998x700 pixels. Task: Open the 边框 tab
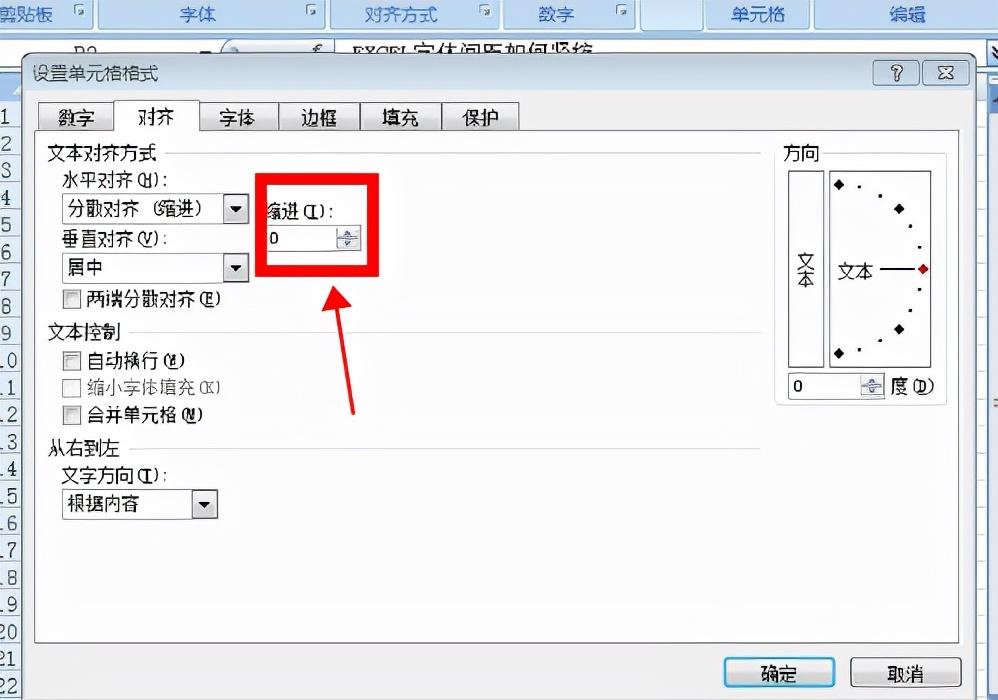pos(319,117)
